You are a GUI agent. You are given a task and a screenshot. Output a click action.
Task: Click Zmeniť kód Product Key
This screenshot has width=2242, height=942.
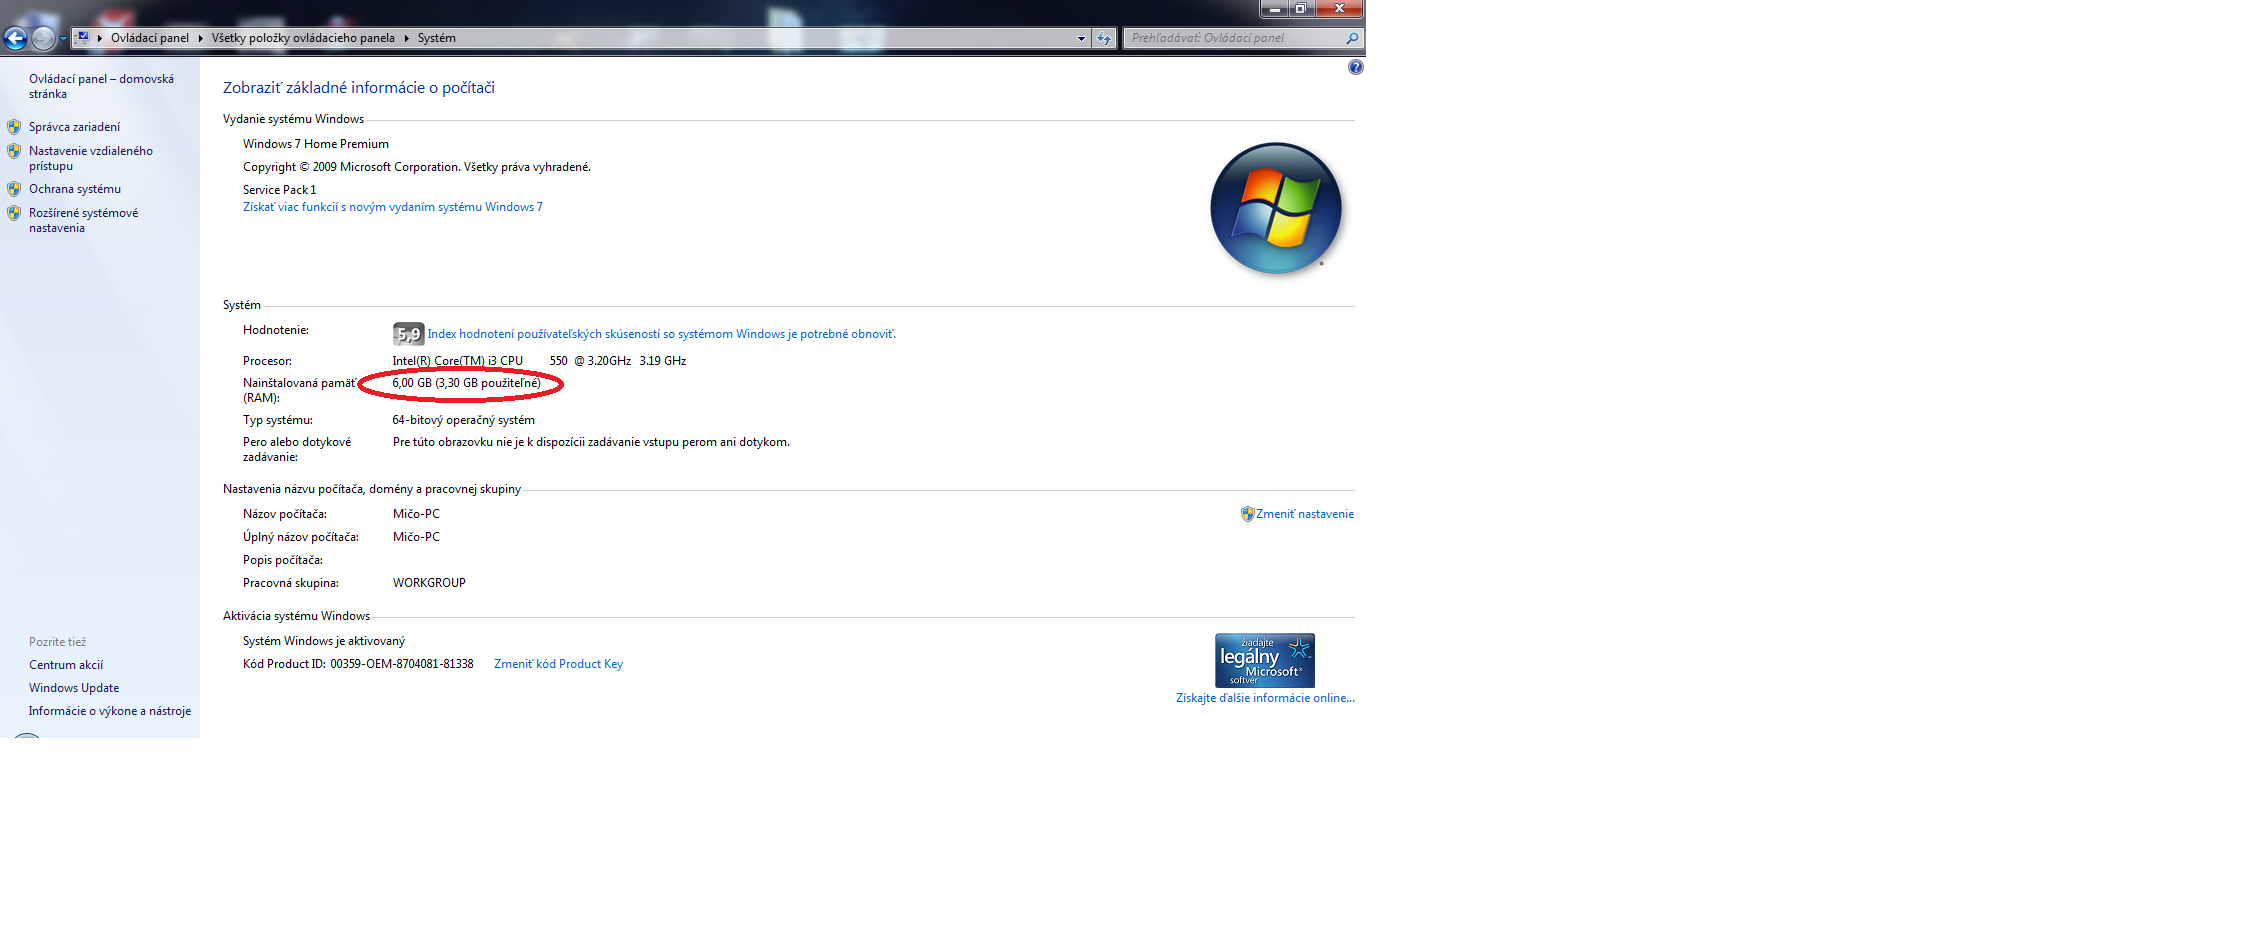tap(558, 664)
